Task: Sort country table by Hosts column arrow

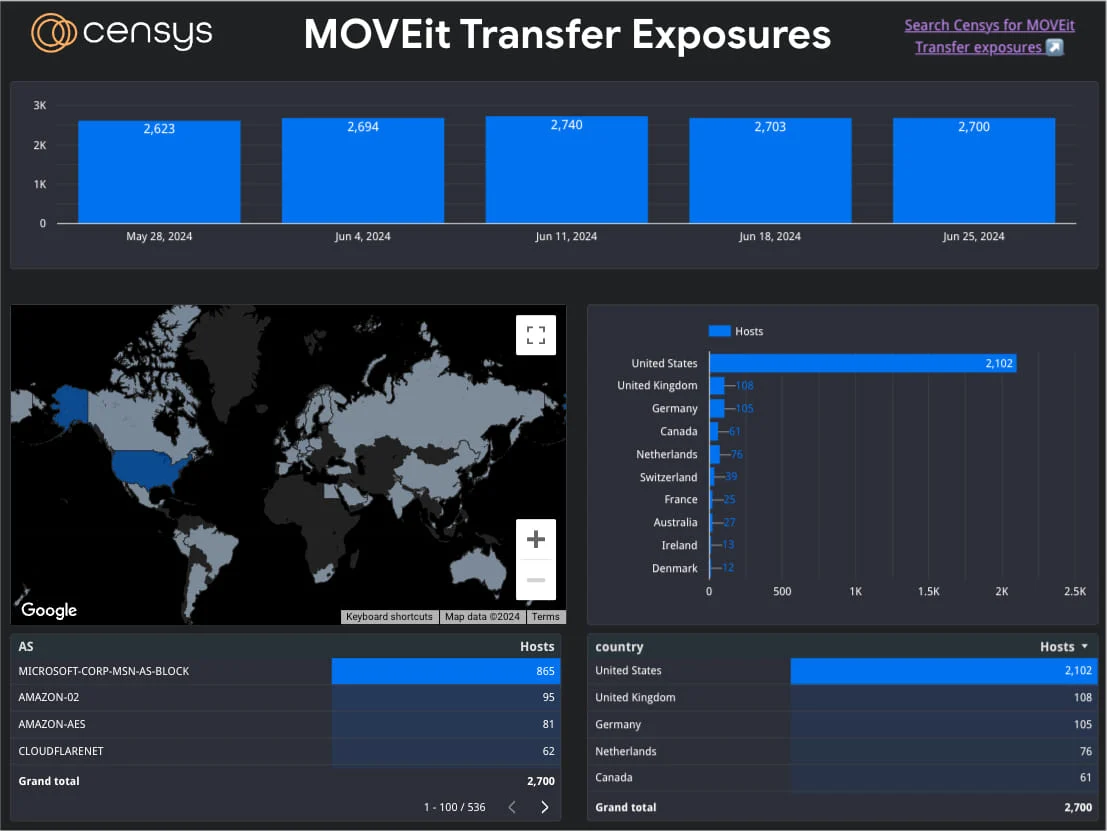Action: point(1085,647)
